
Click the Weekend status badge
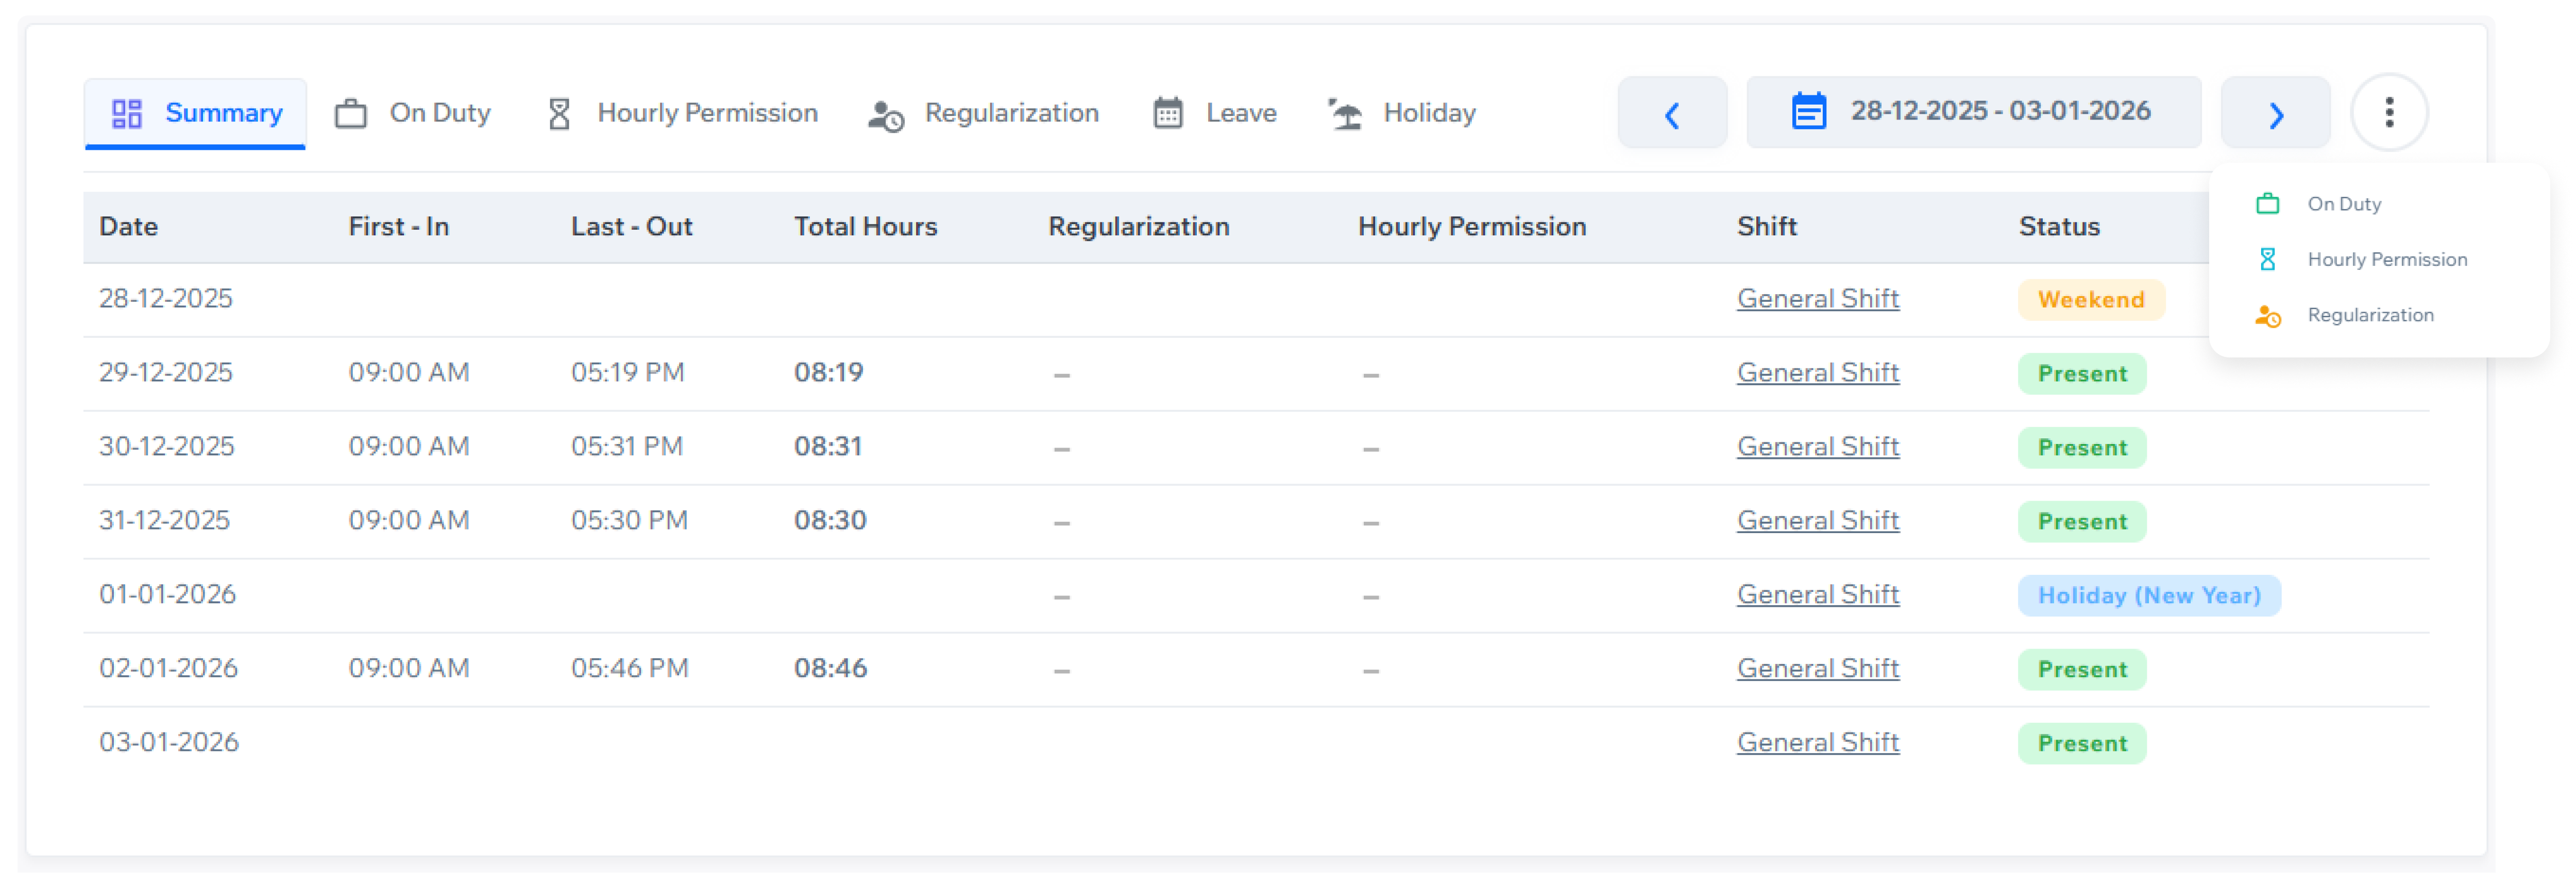[2091, 299]
